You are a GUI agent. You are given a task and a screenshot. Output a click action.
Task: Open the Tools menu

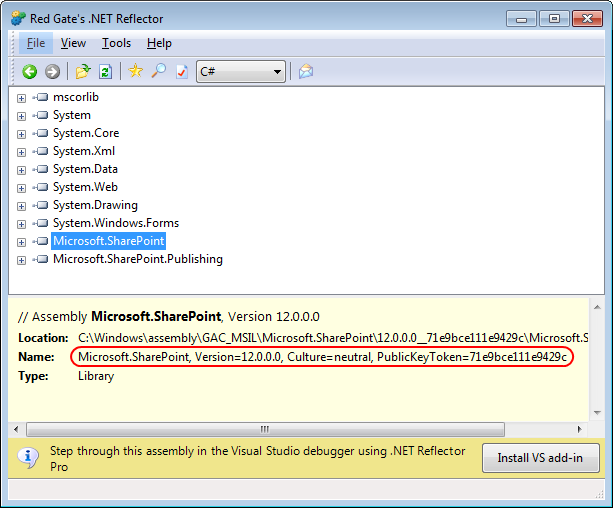[x=116, y=43]
